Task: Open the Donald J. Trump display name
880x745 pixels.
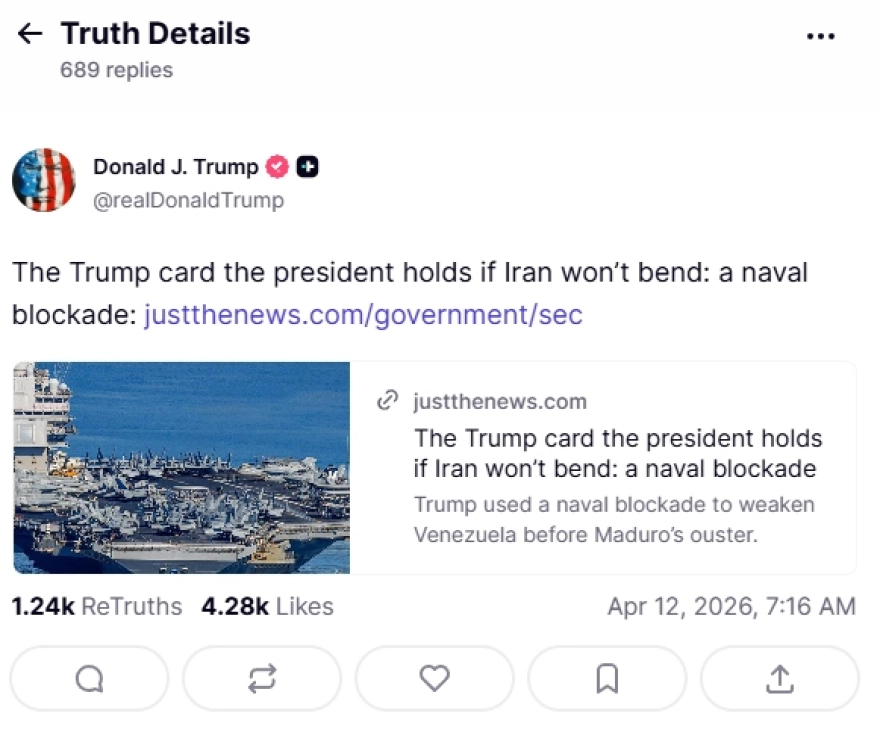Action: coord(175,167)
